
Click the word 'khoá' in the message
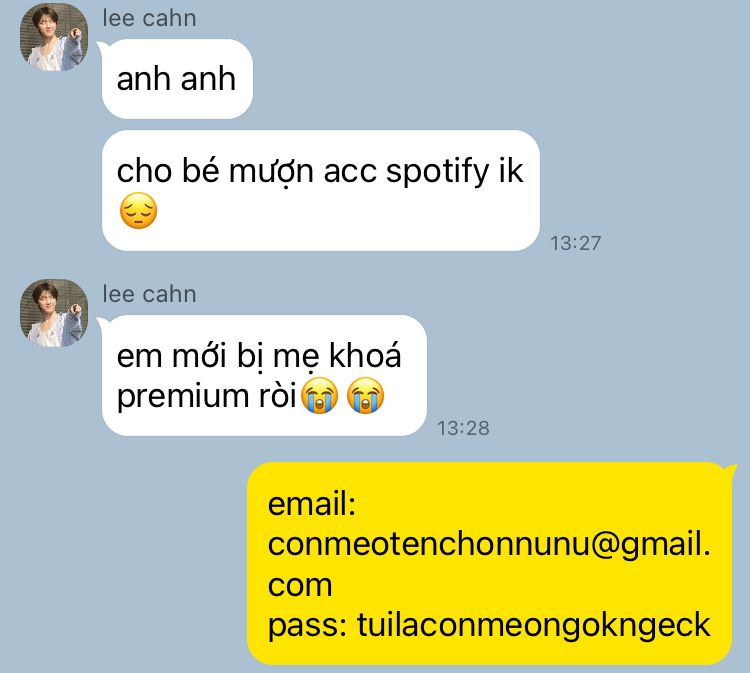pos(365,356)
